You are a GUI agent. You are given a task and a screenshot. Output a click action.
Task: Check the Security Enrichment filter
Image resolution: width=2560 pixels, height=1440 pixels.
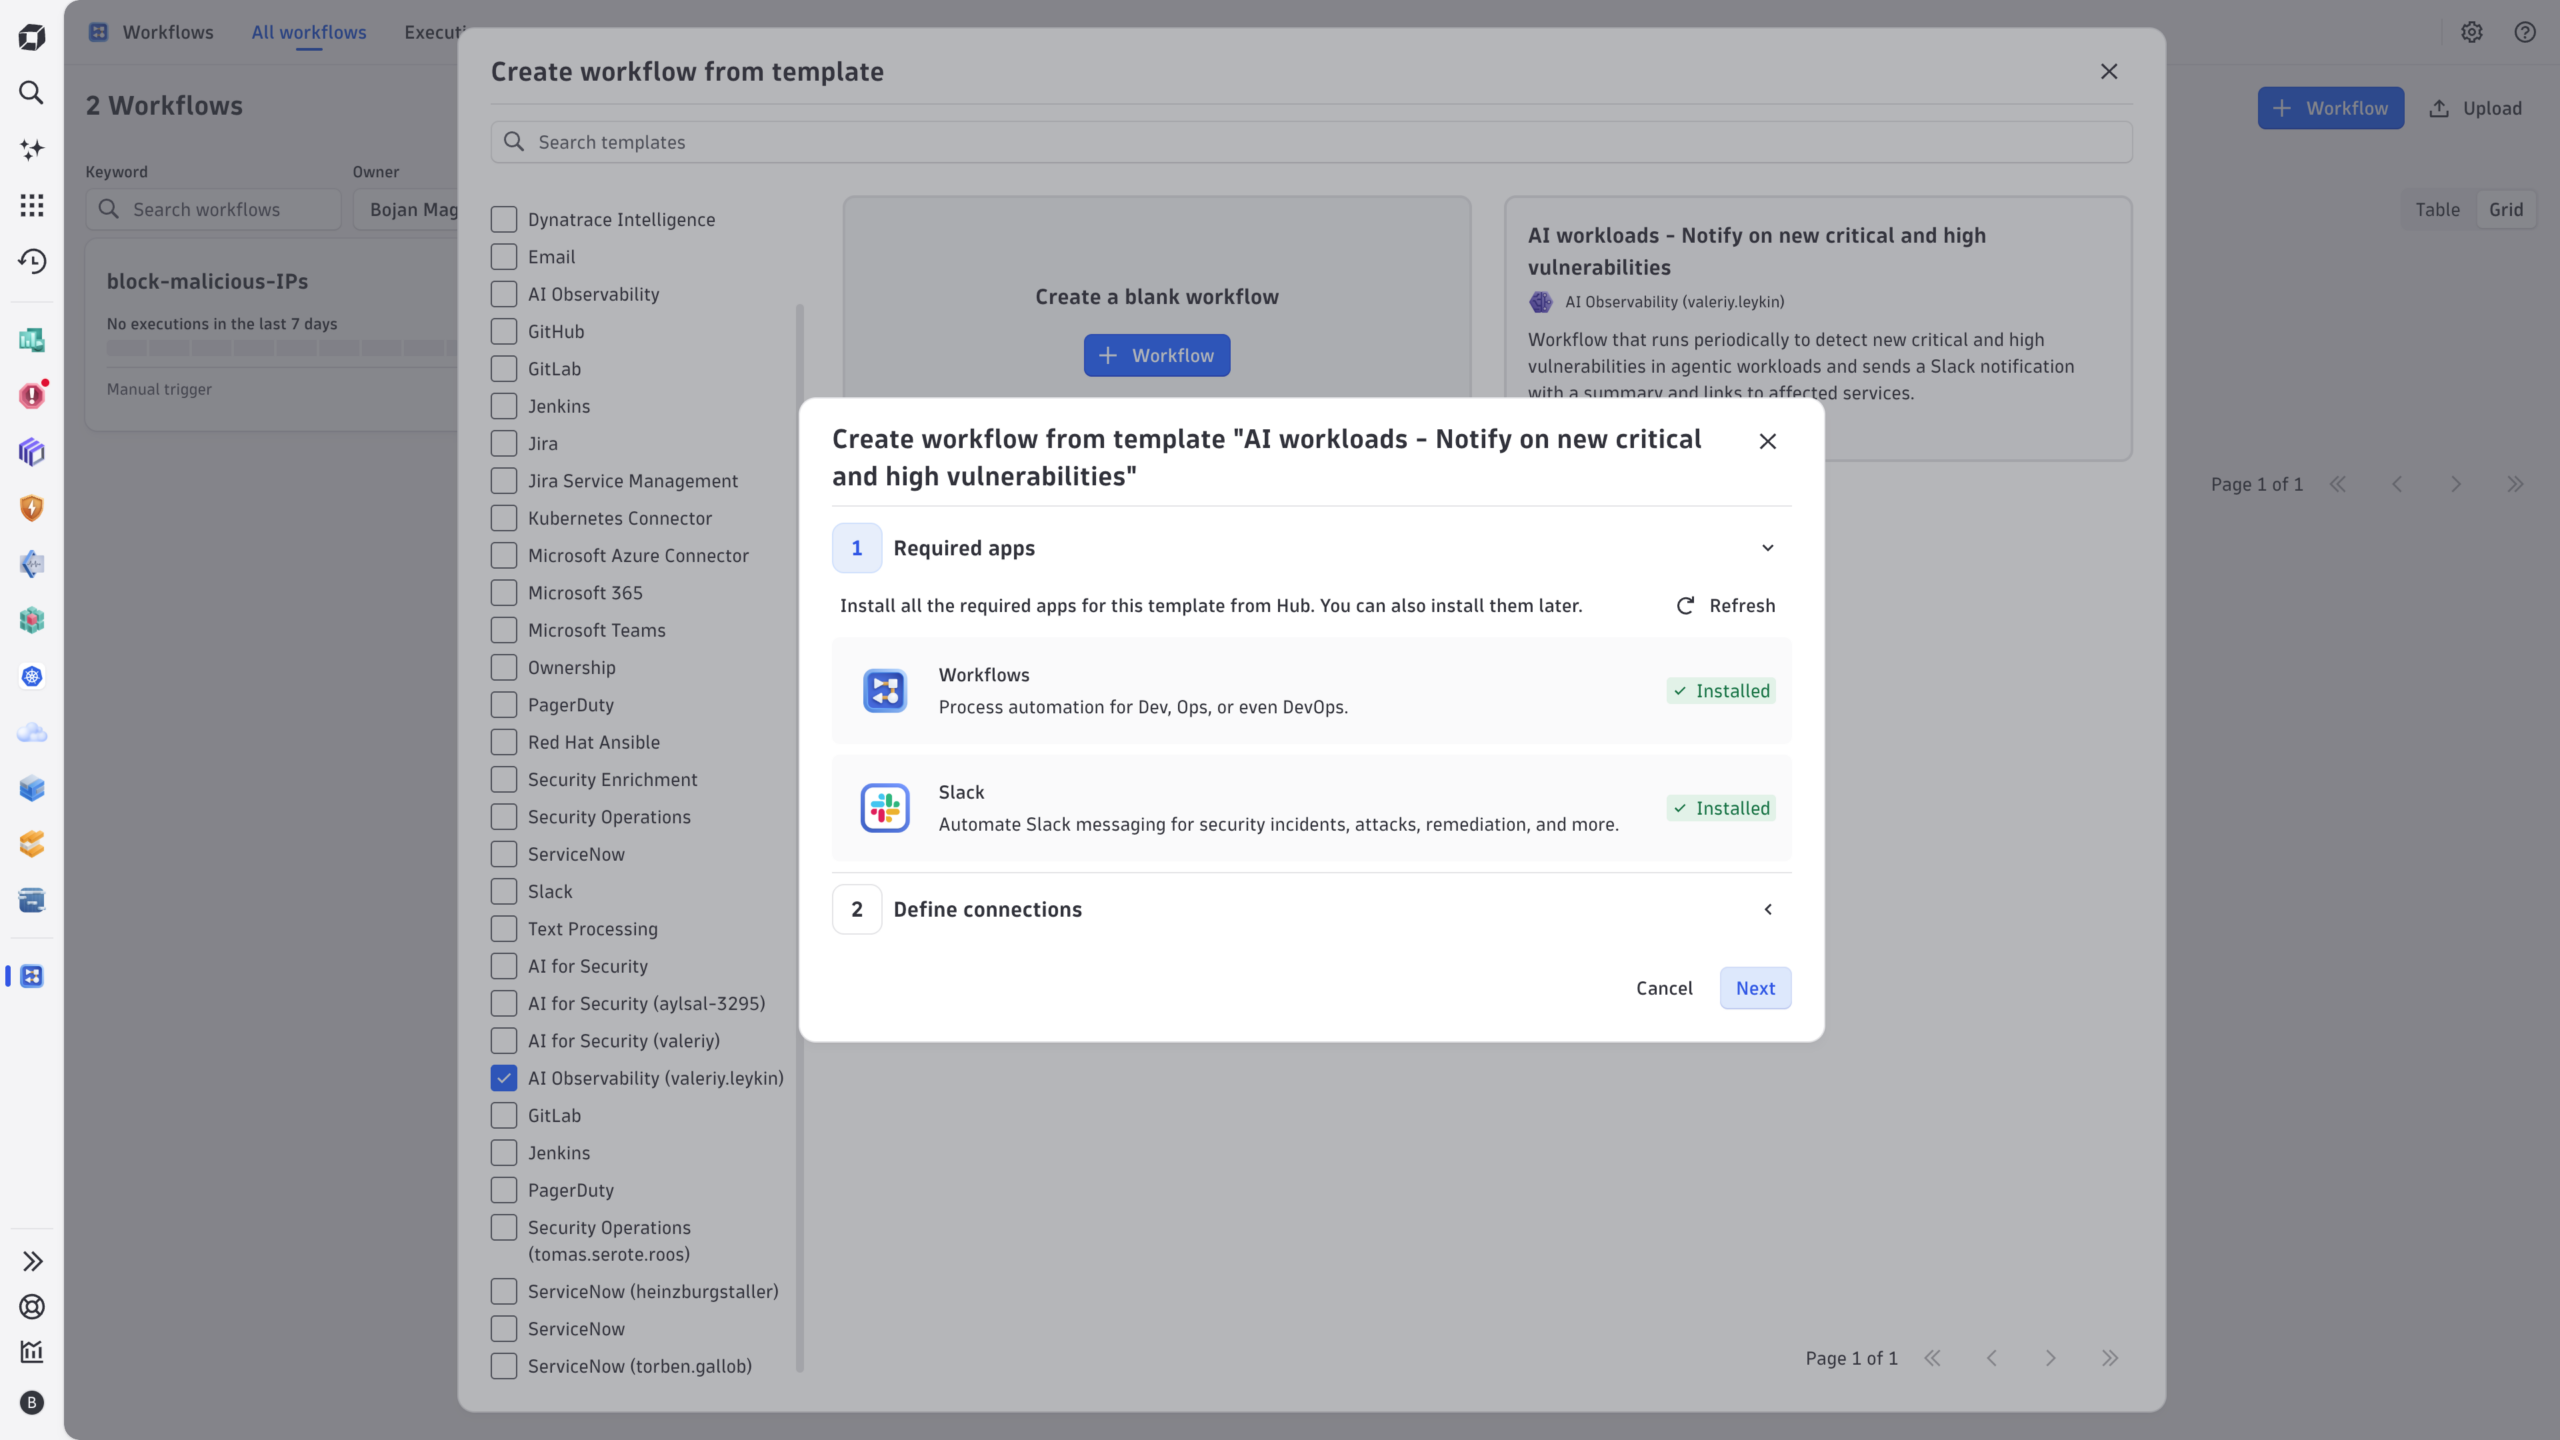pyautogui.click(x=504, y=780)
